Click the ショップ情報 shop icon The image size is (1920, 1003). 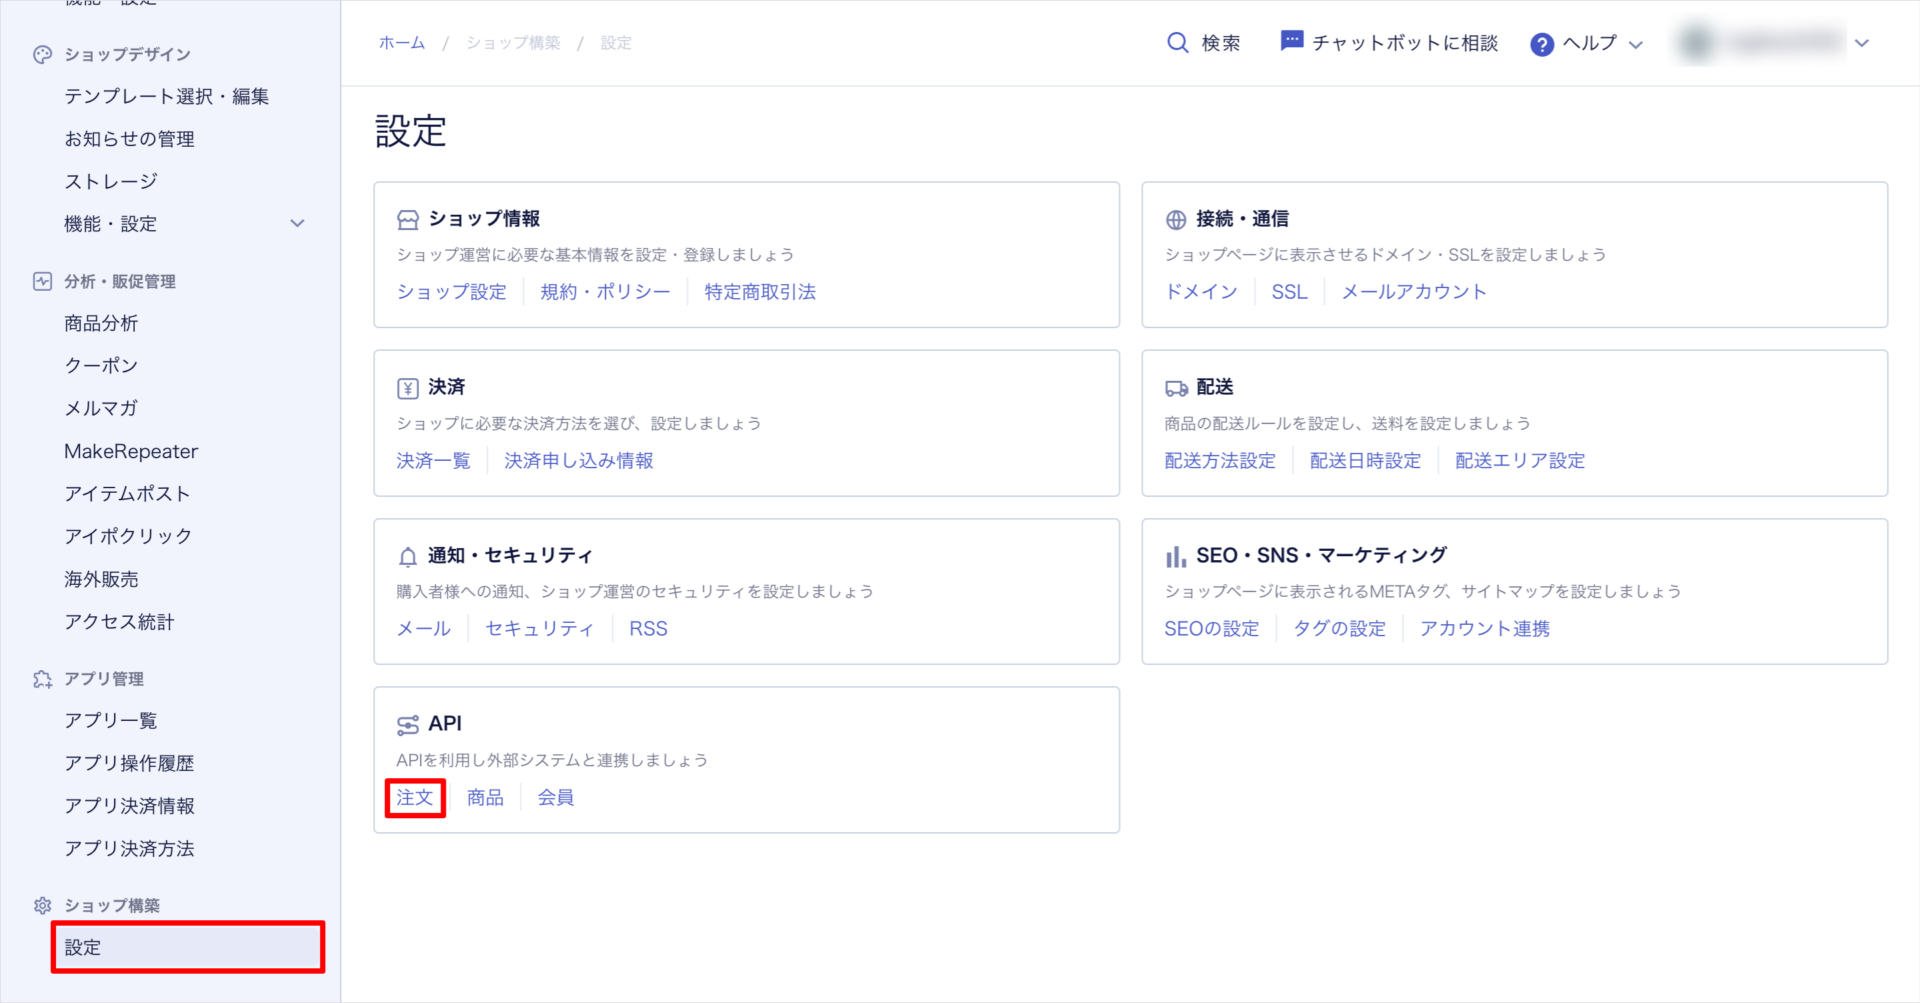[406, 218]
